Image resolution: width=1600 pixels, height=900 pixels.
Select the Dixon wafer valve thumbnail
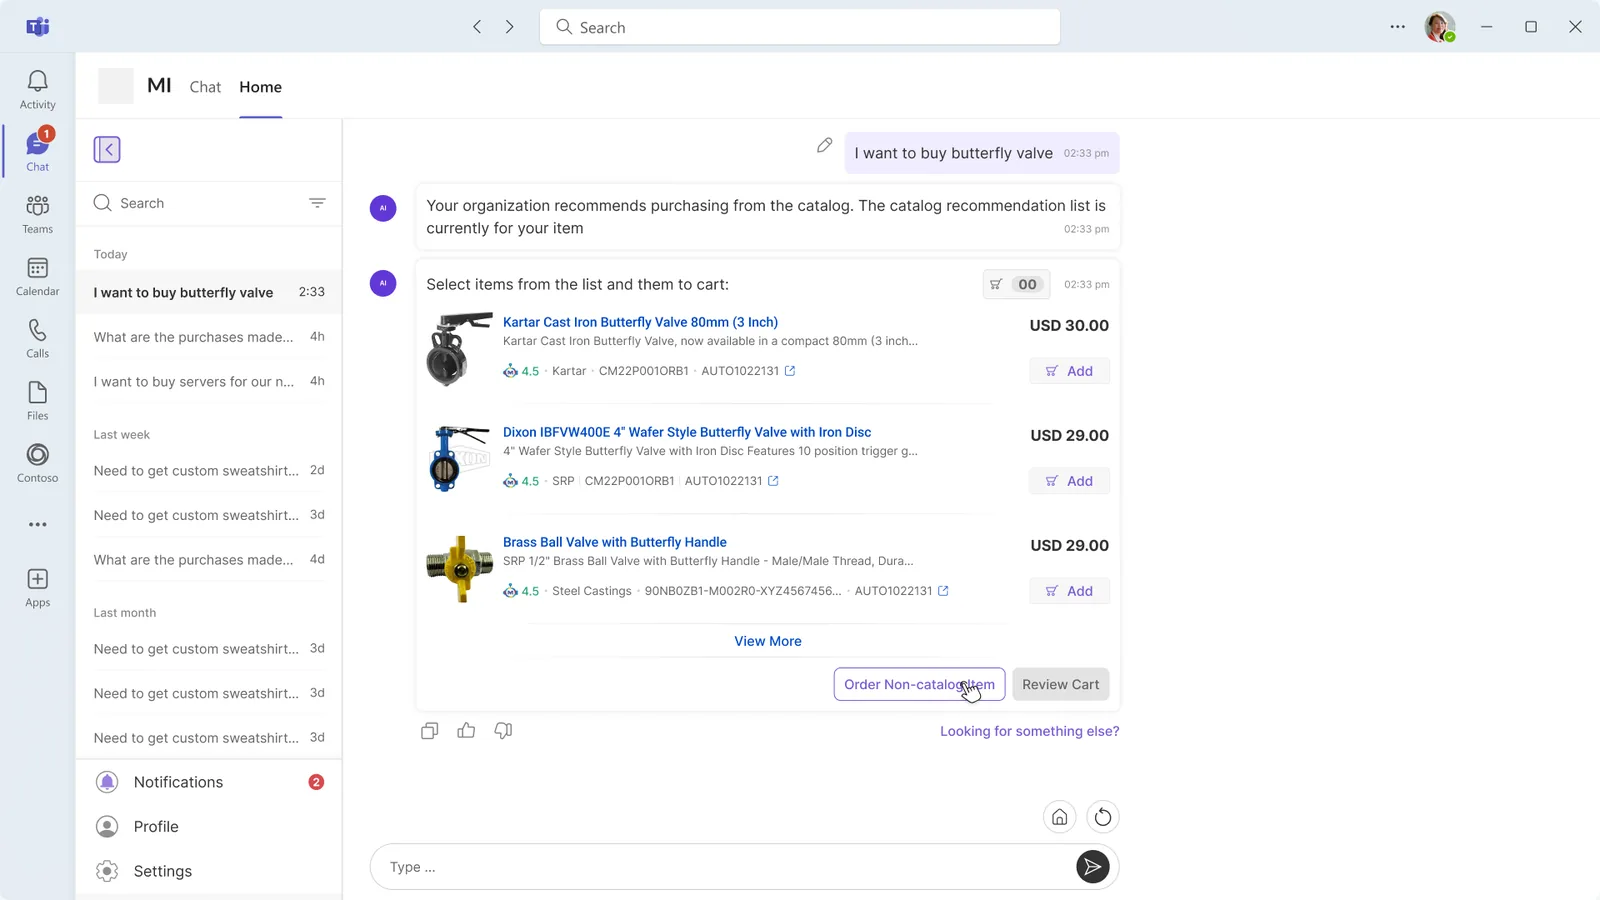click(459, 459)
